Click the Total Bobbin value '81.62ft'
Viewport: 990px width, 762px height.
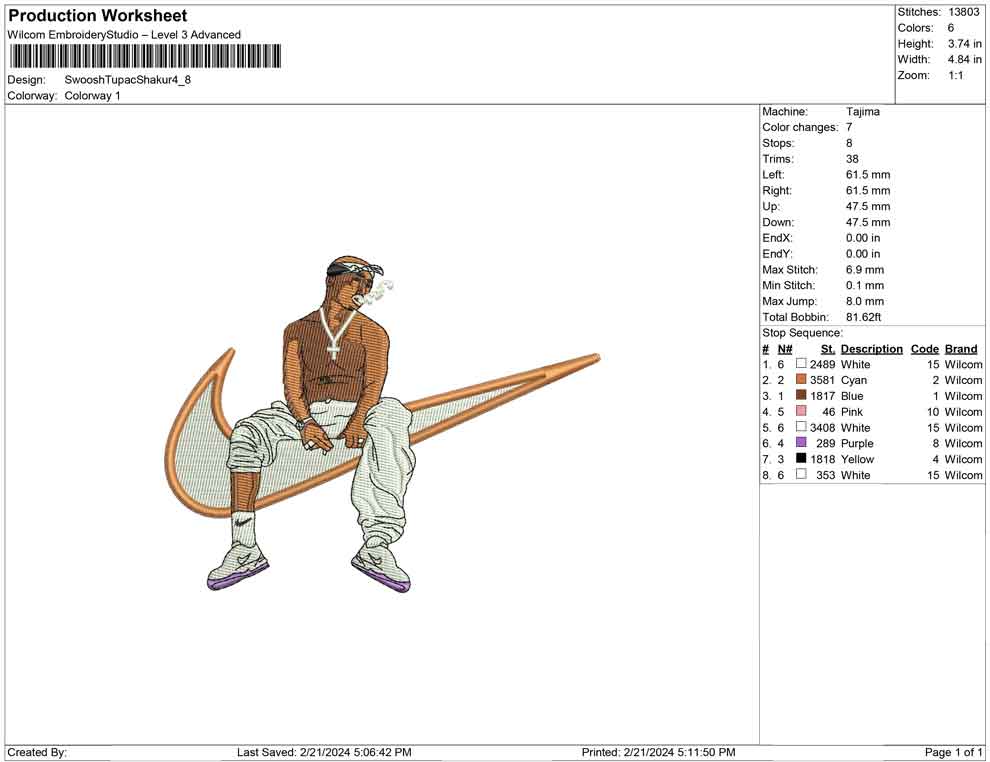click(863, 316)
